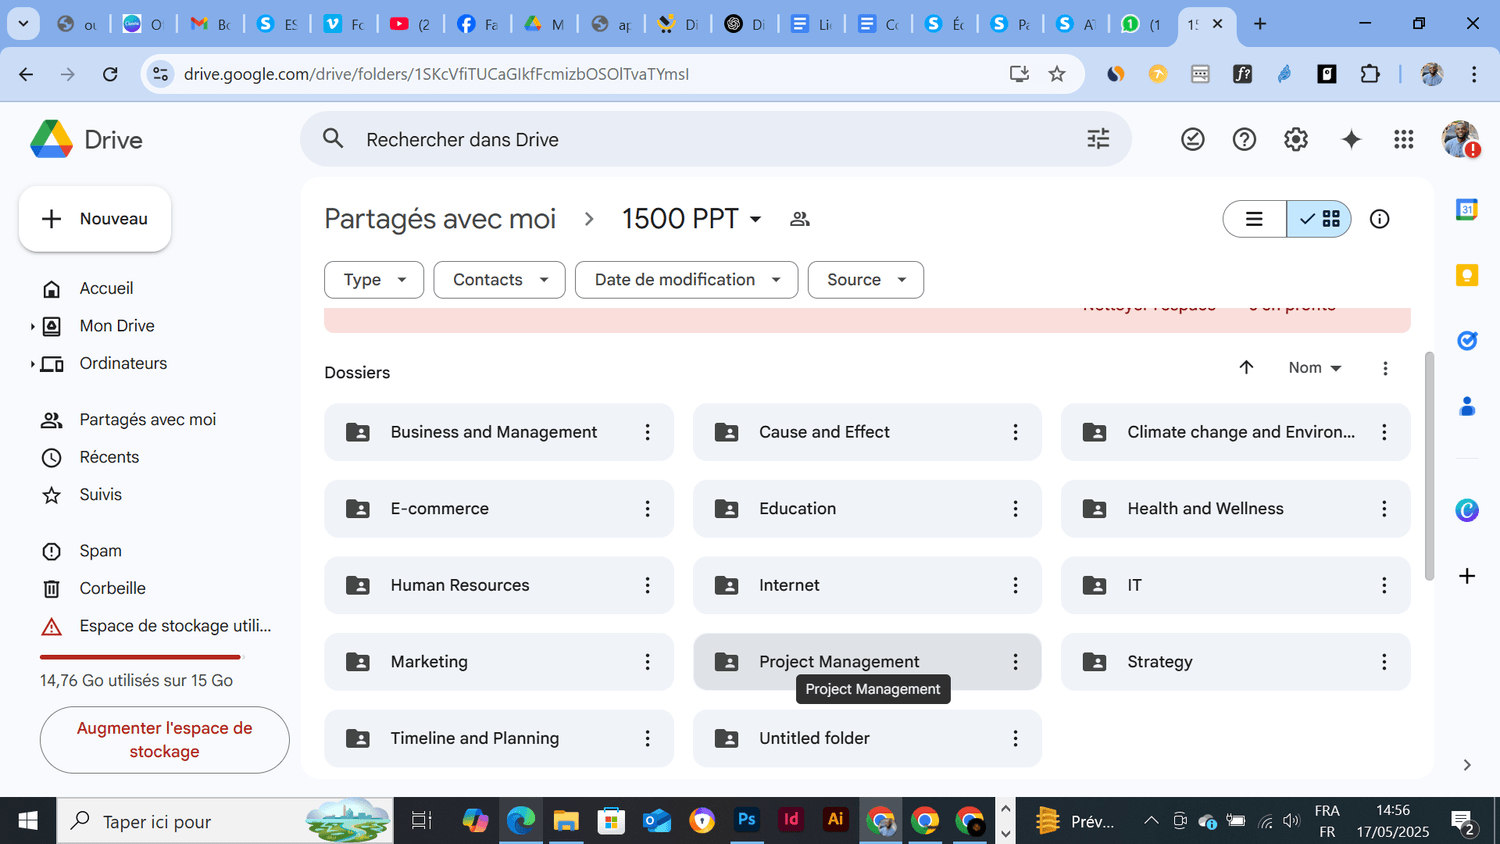
Task: Go to Partagés avec moi breadcrumb
Action: click(440, 219)
